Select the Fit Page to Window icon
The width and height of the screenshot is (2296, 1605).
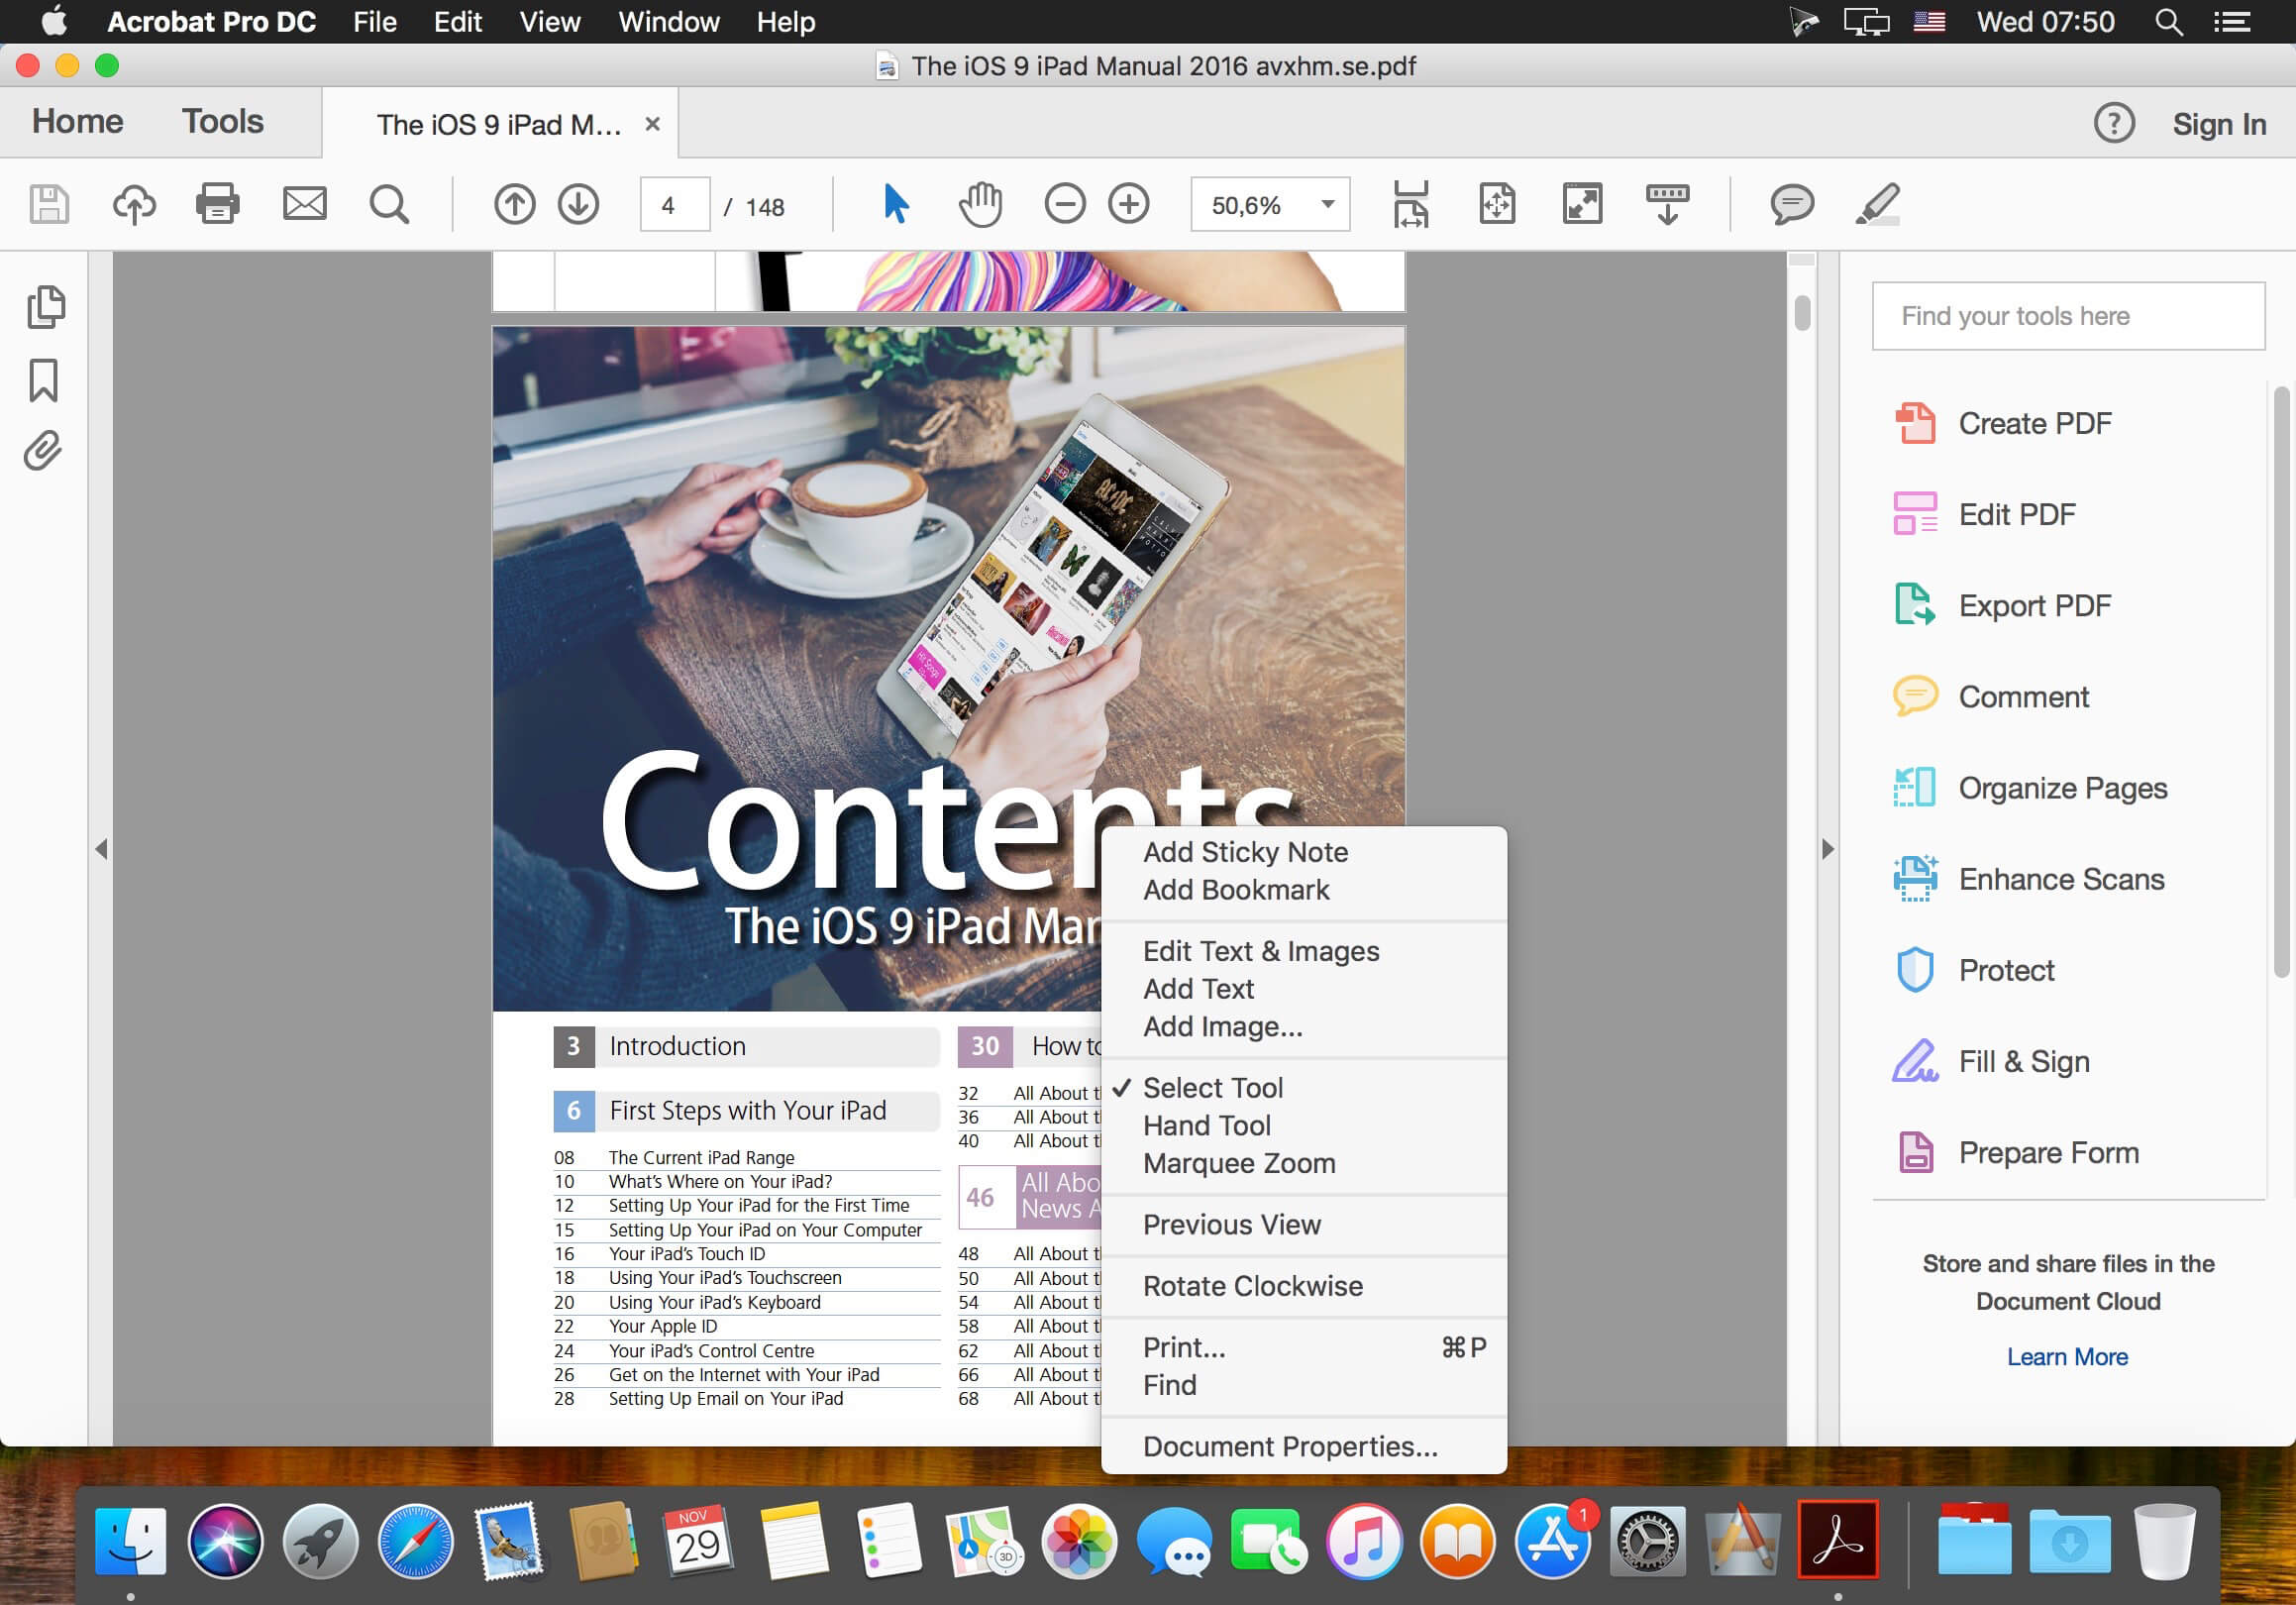point(1499,204)
